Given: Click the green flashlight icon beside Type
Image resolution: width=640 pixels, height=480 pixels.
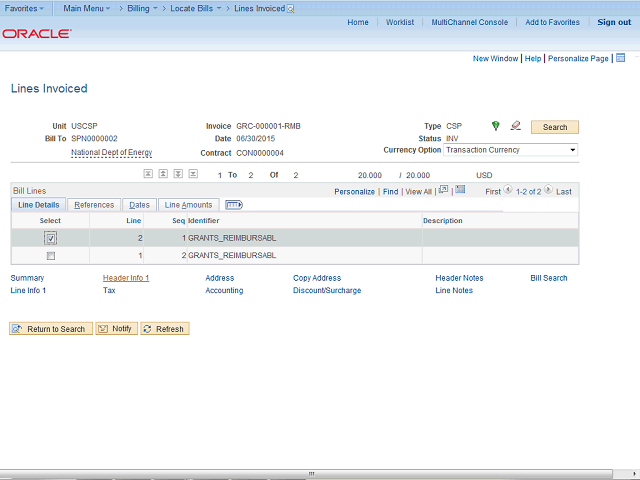Looking at the screenshot, I should tap(496, 126).
